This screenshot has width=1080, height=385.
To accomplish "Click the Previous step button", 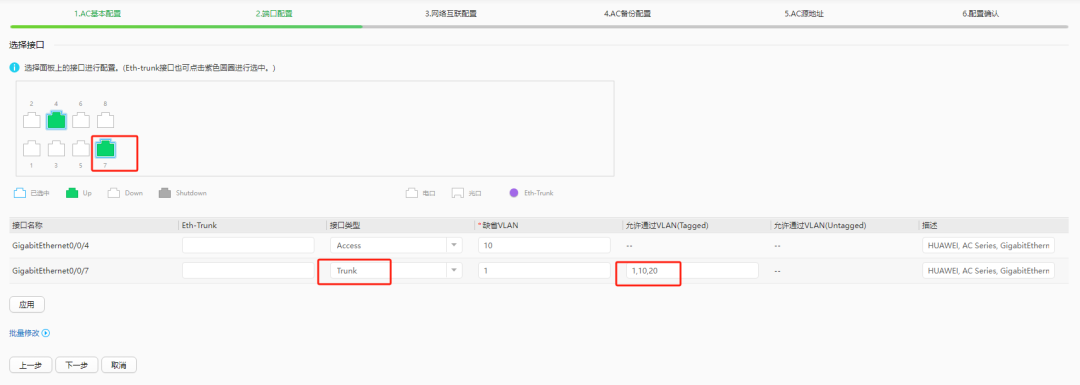I will [30, 365].
